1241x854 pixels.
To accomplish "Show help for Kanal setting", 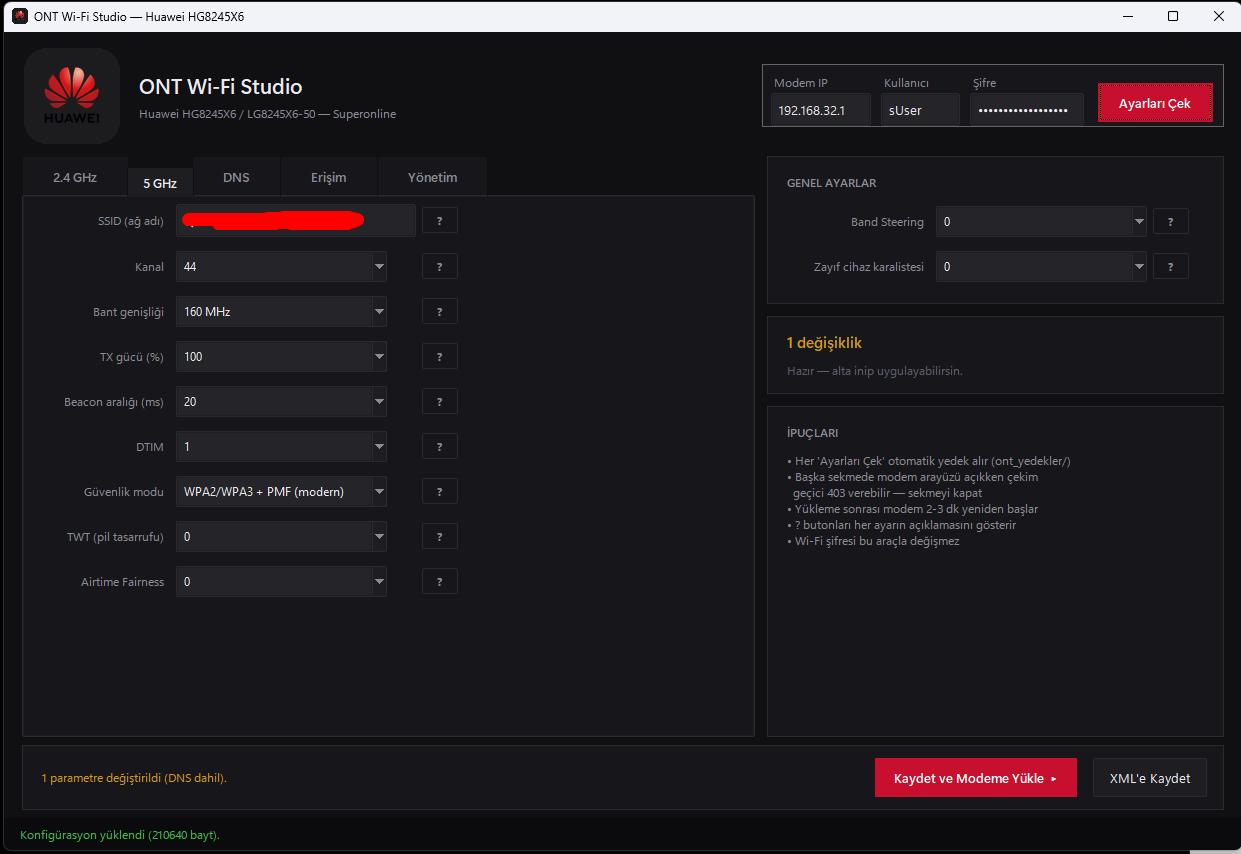I will (440, 266).
